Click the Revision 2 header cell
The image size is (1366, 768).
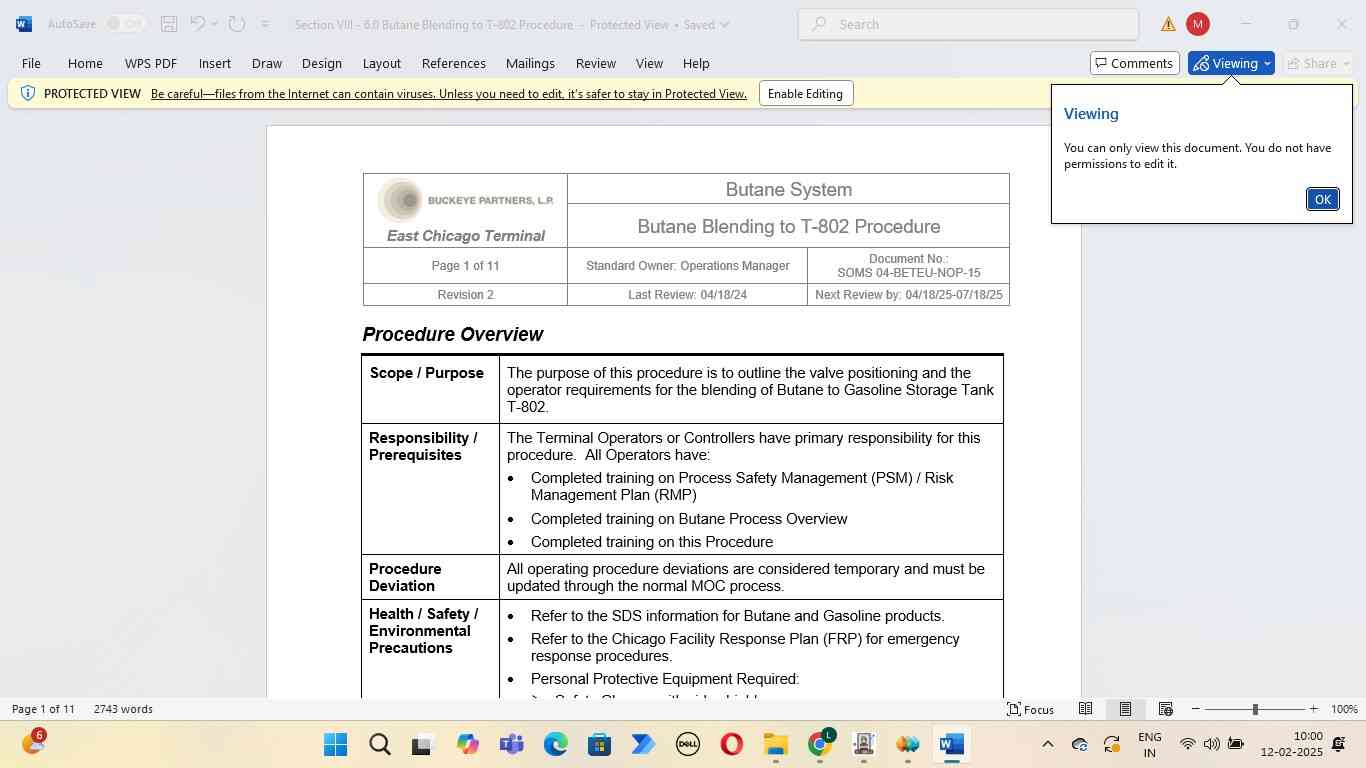click(x=465, y=295)
